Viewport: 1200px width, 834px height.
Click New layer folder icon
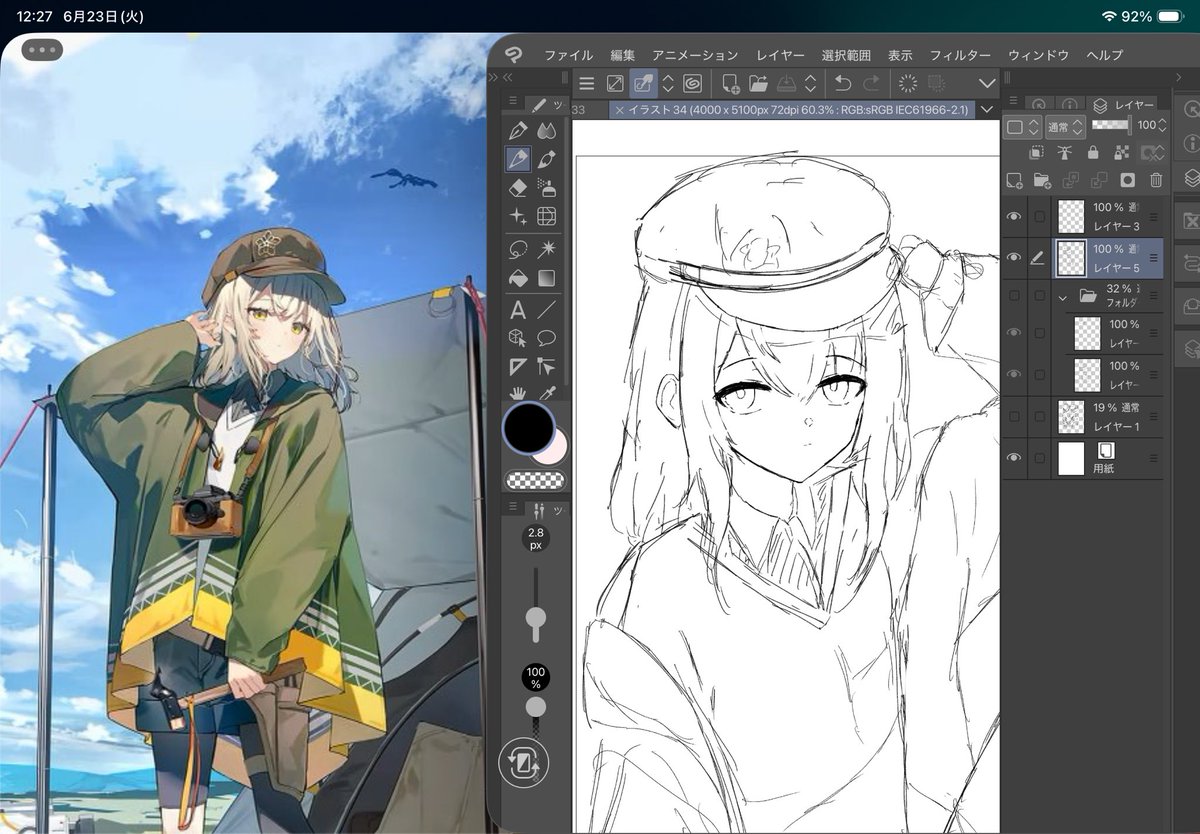tap(1042, 180)
